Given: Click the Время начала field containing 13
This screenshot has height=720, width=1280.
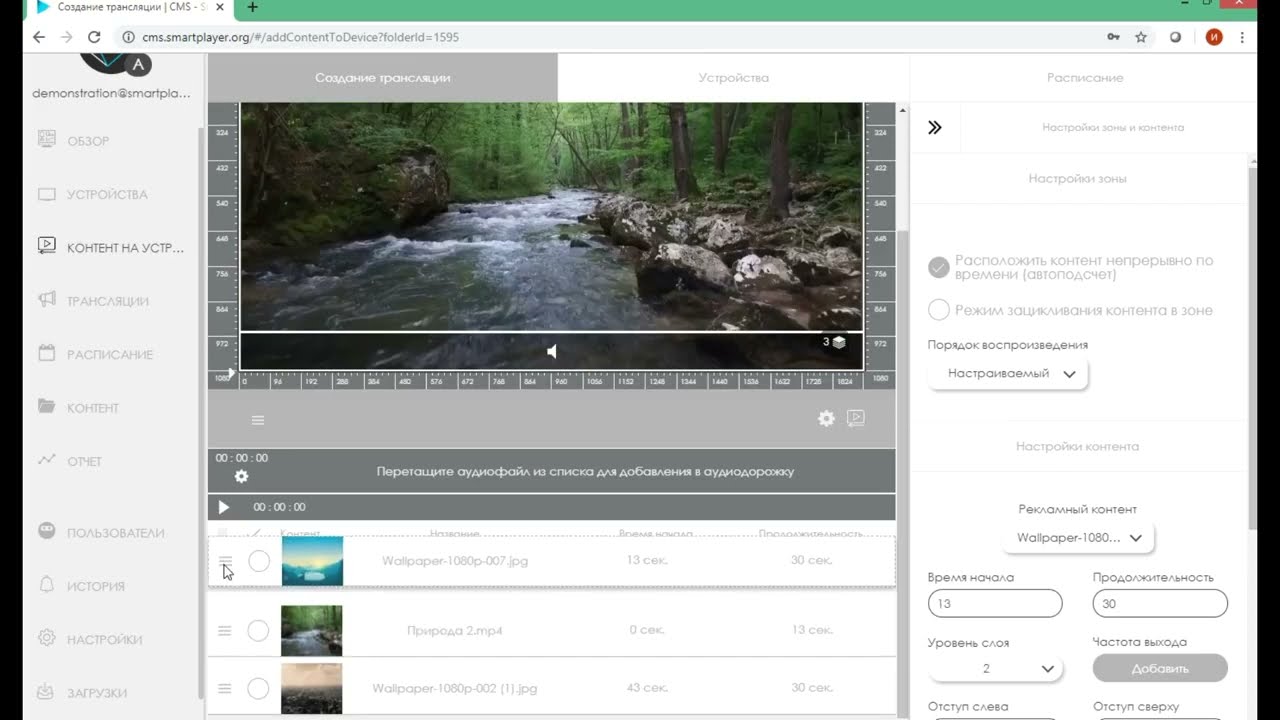Looking at the screenshot, I should 995,603.
